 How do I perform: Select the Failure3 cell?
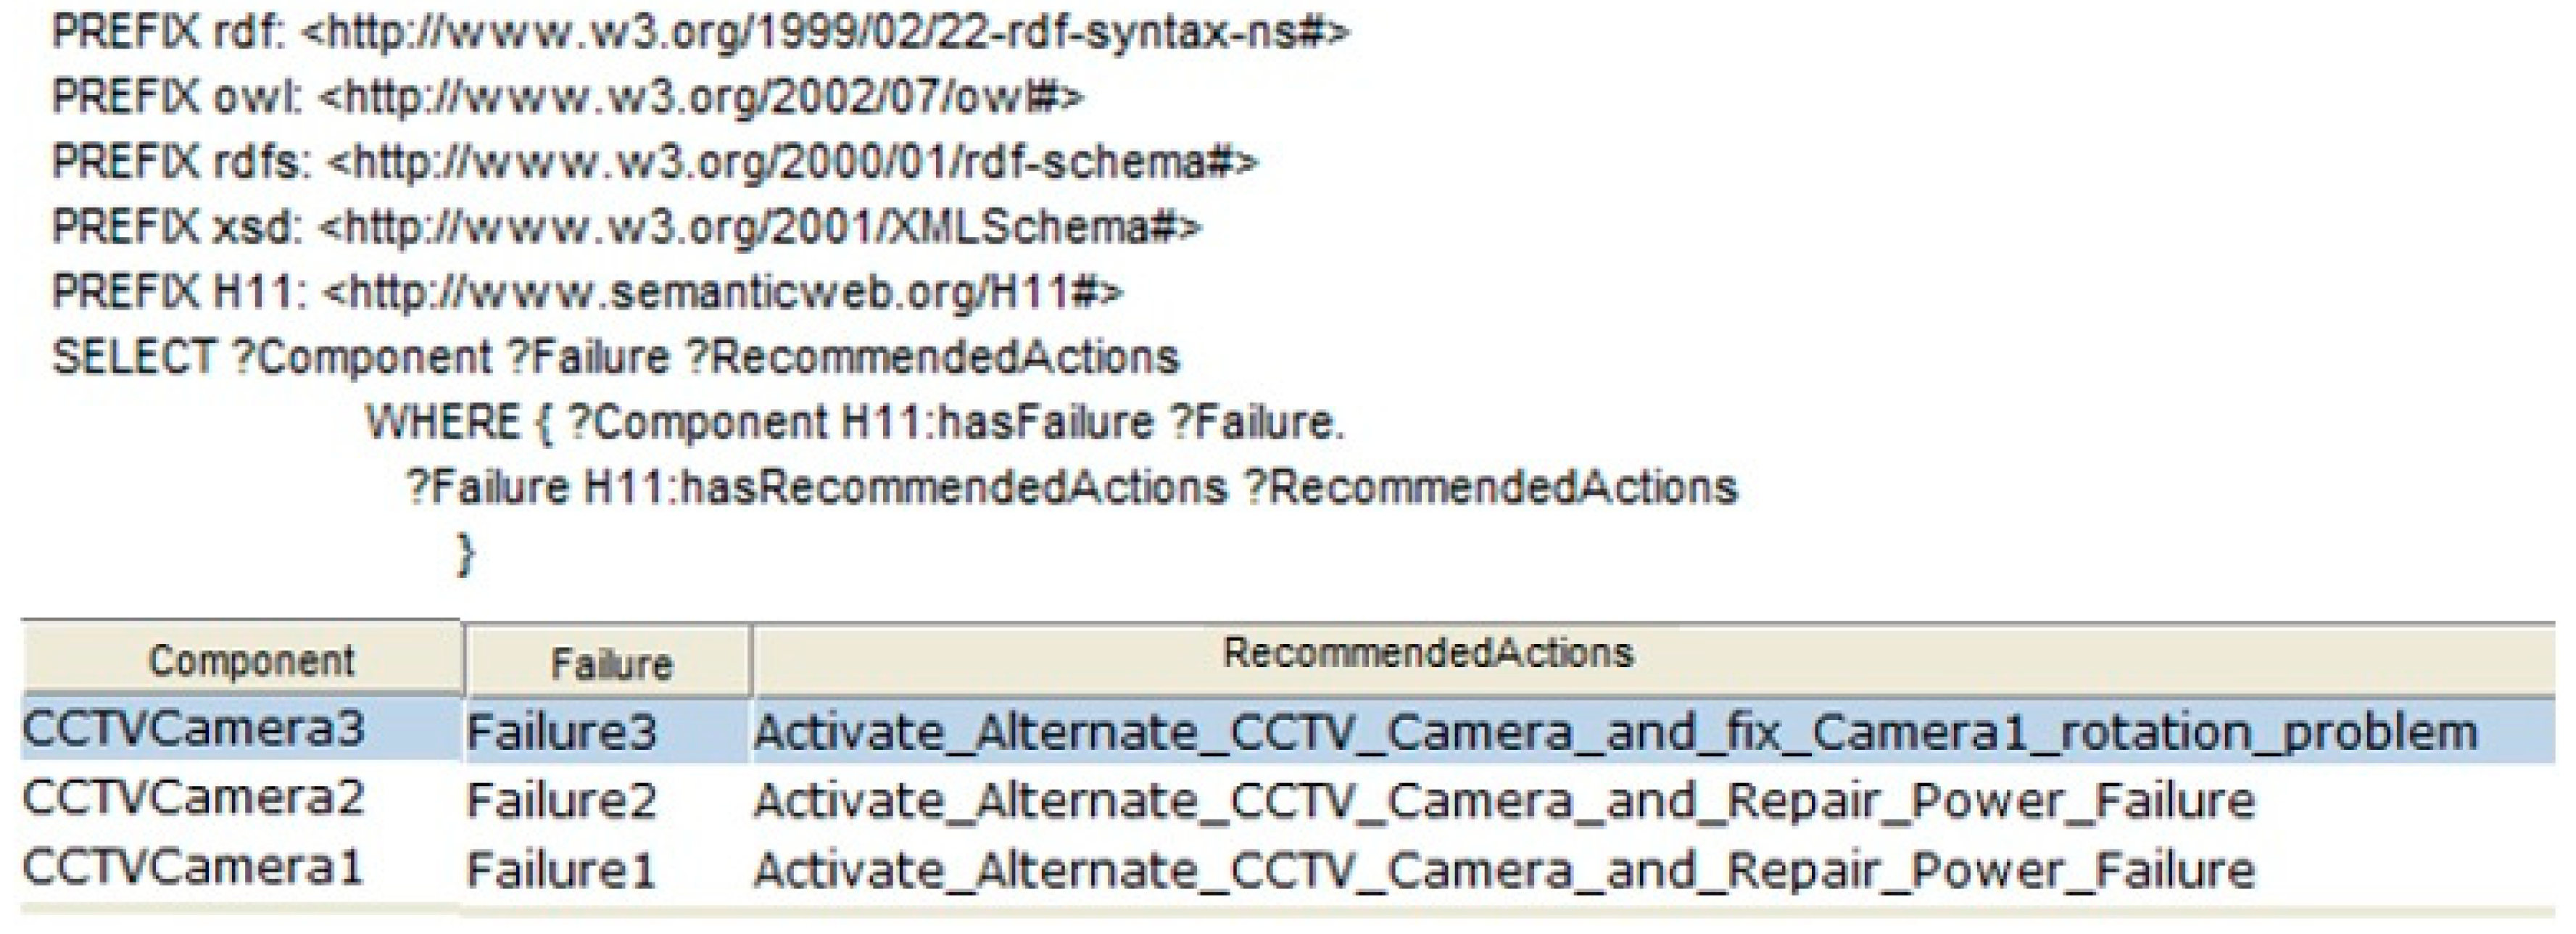pos(561,732)
